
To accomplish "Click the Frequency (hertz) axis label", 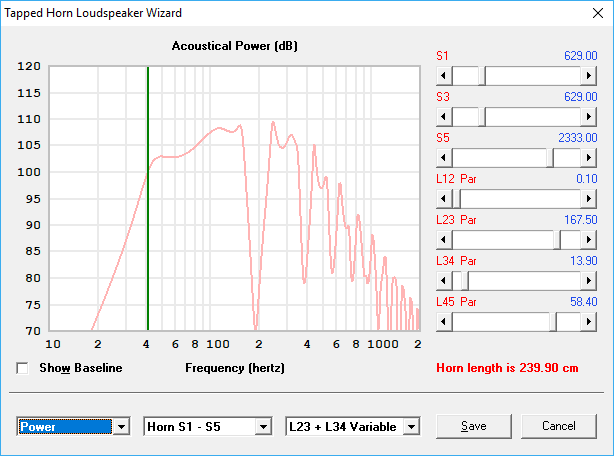I will click(235, 368).
